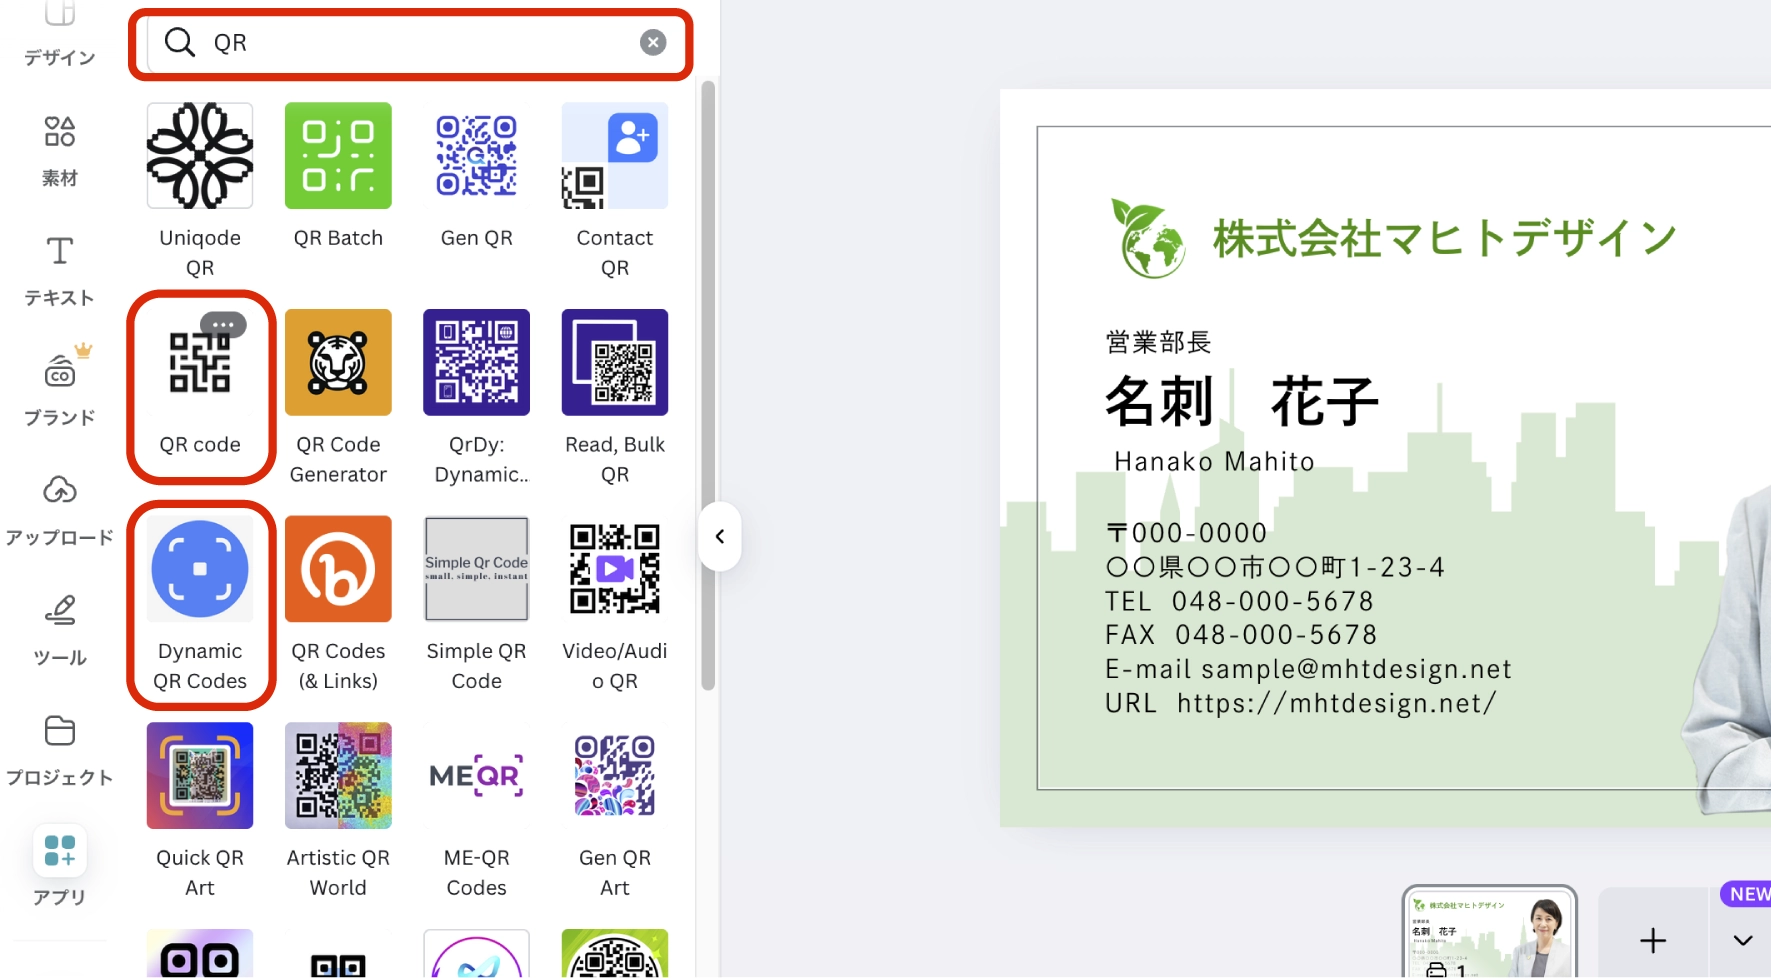
Task: Select the 名刺 花子 name text
Action: point(1241,402)
